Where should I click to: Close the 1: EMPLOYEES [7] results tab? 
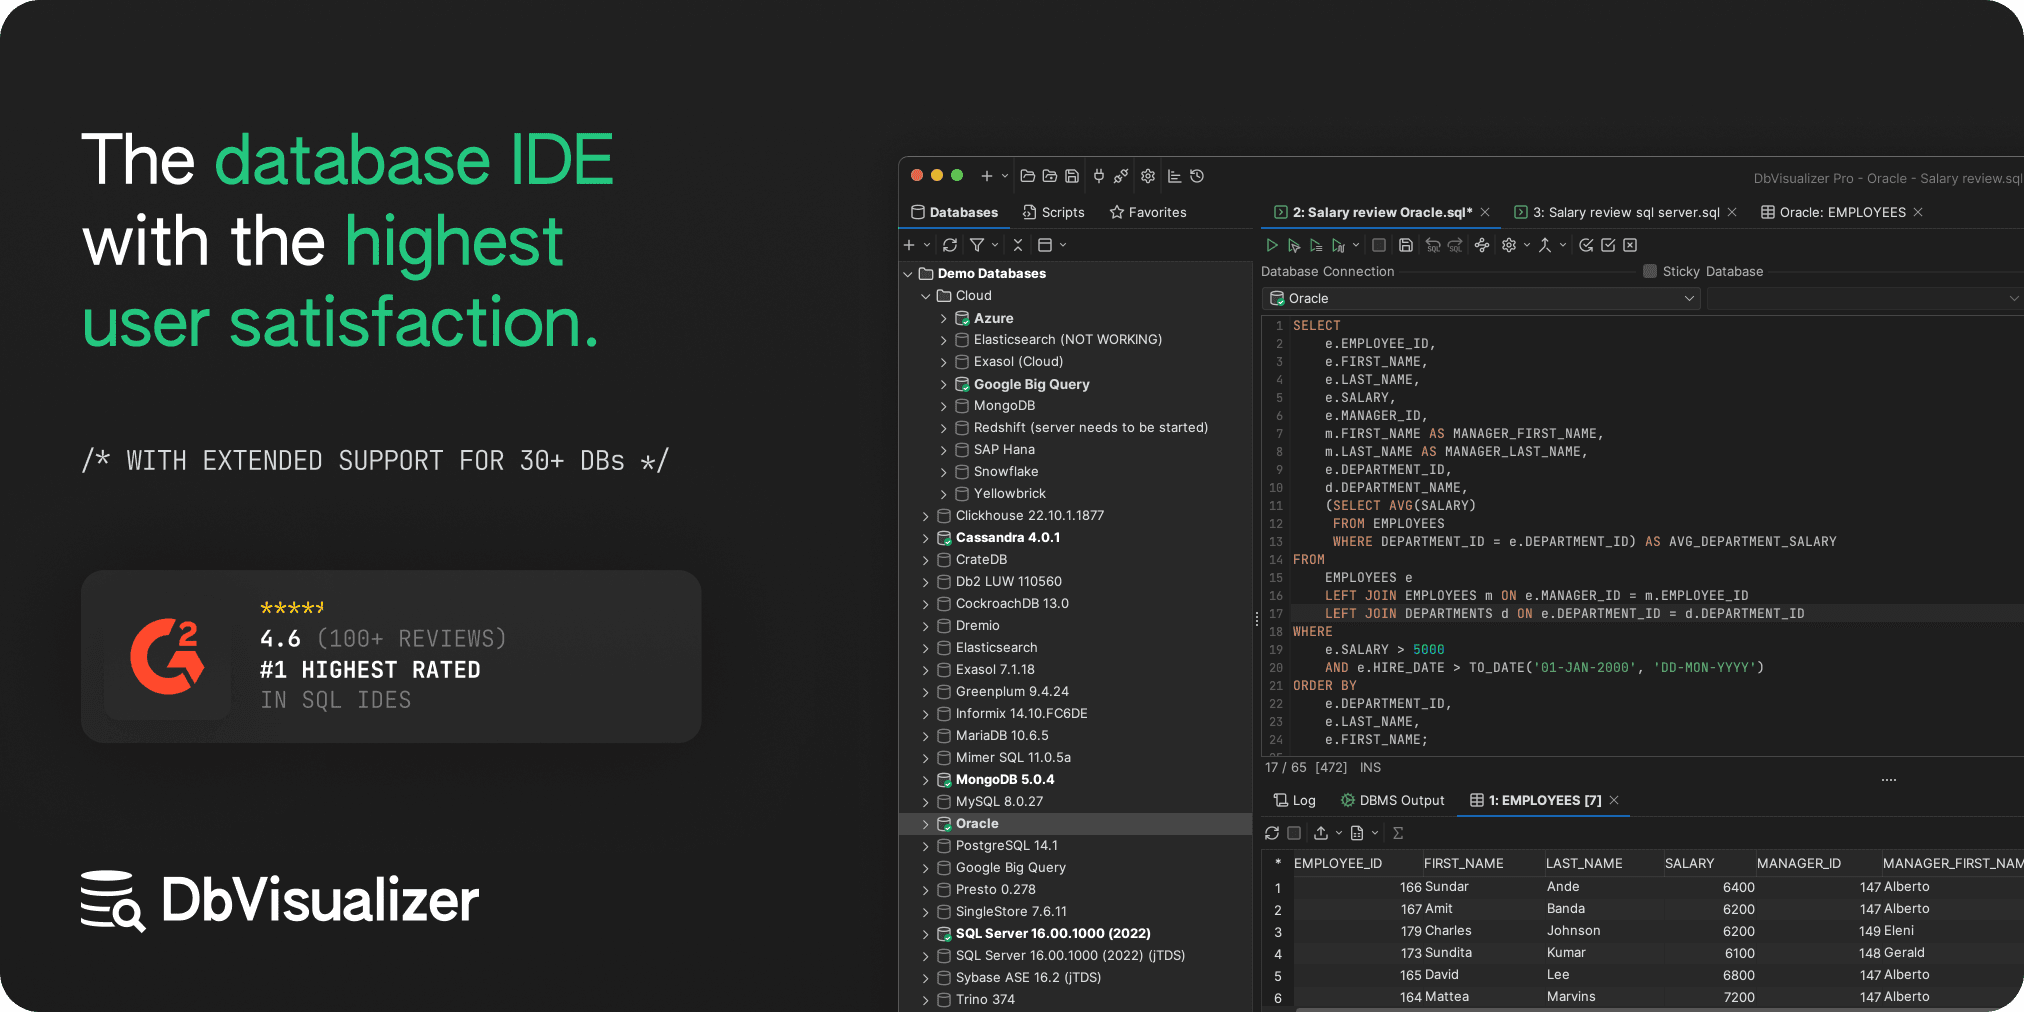click(x=1613, y=800)
